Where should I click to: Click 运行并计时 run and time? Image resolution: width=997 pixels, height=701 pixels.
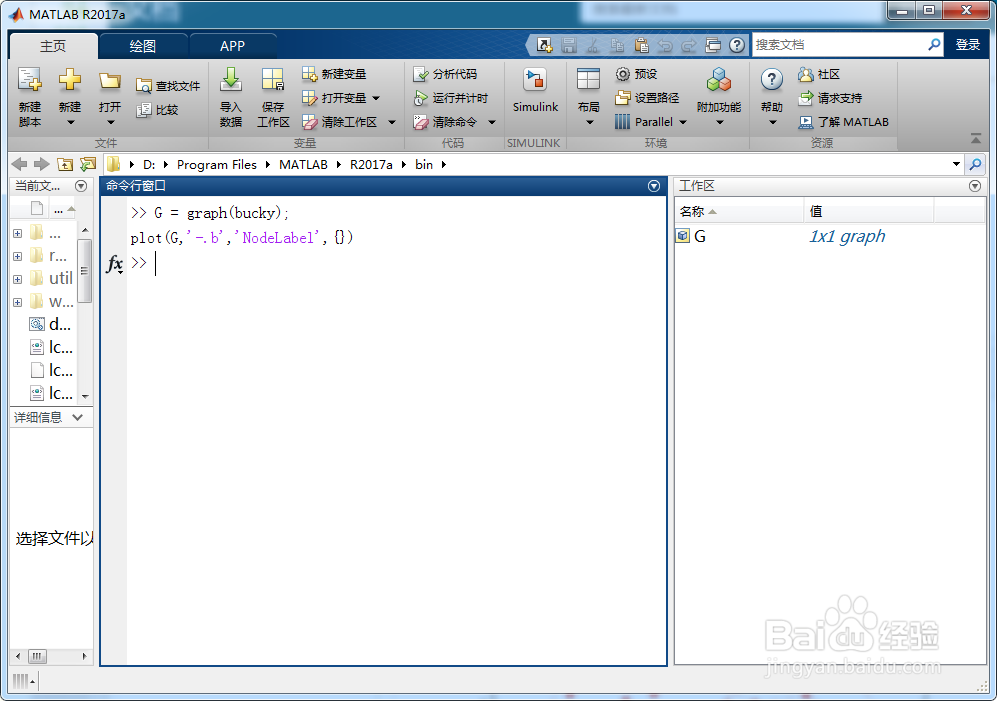tap(450, 98)
